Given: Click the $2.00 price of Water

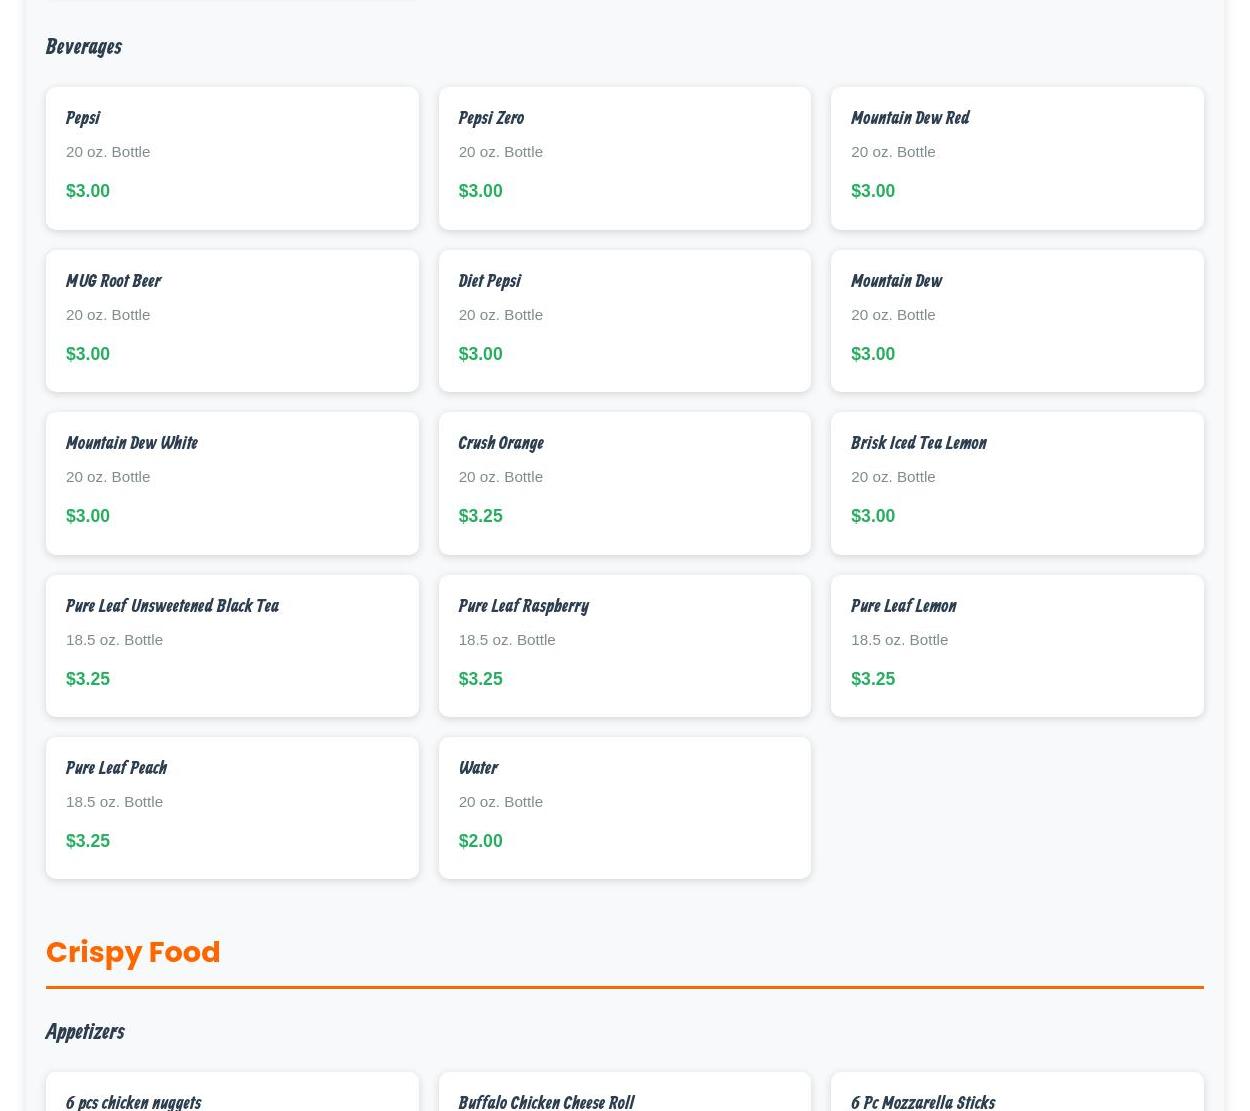Looking at the screenshot, I should (480, 841).
